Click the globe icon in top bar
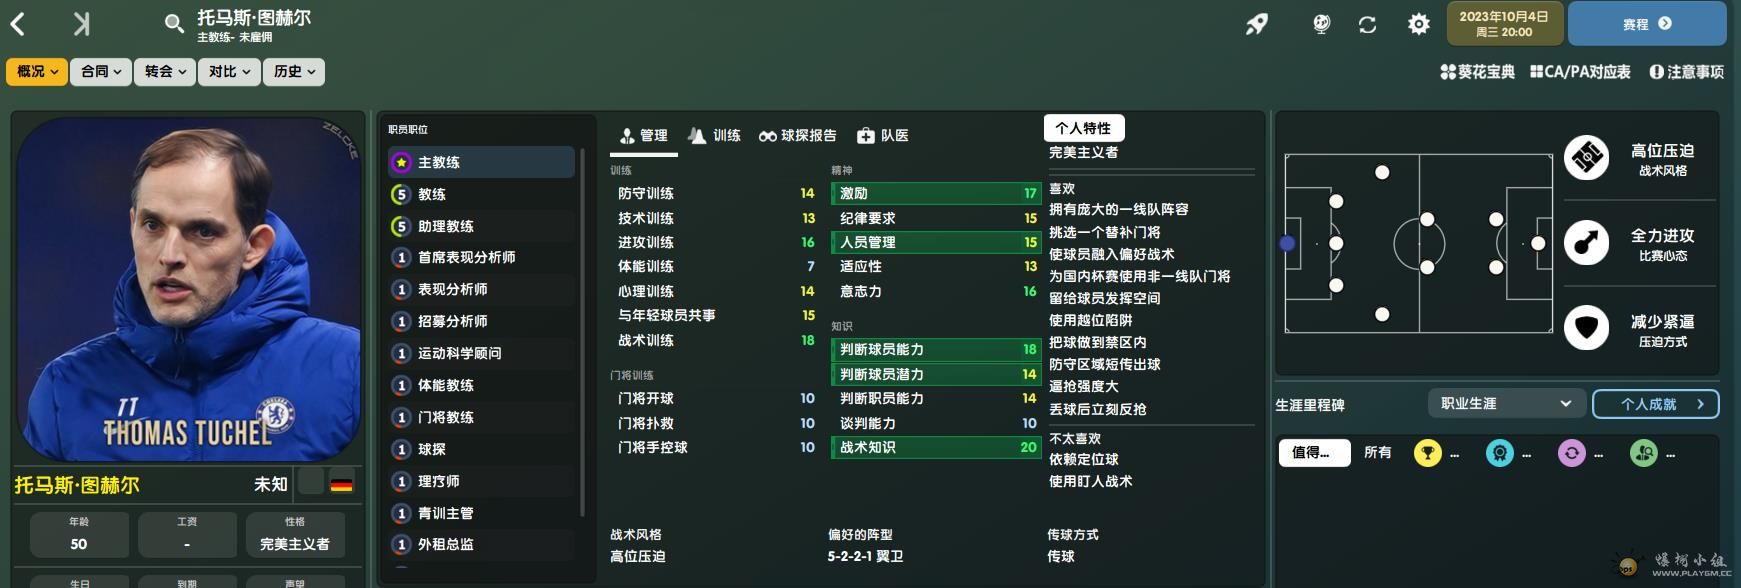The image size is (1741, 588). 1321,24
